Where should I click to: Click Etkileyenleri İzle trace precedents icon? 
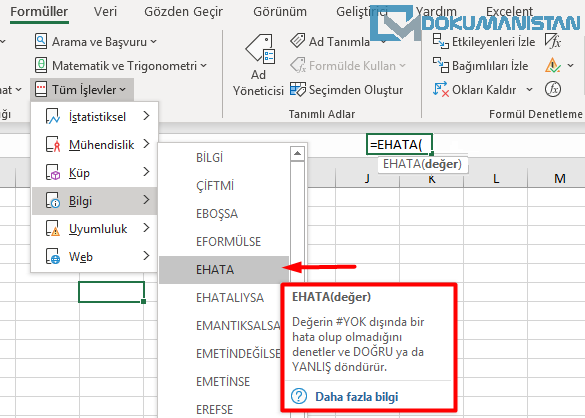click(441, 41)
